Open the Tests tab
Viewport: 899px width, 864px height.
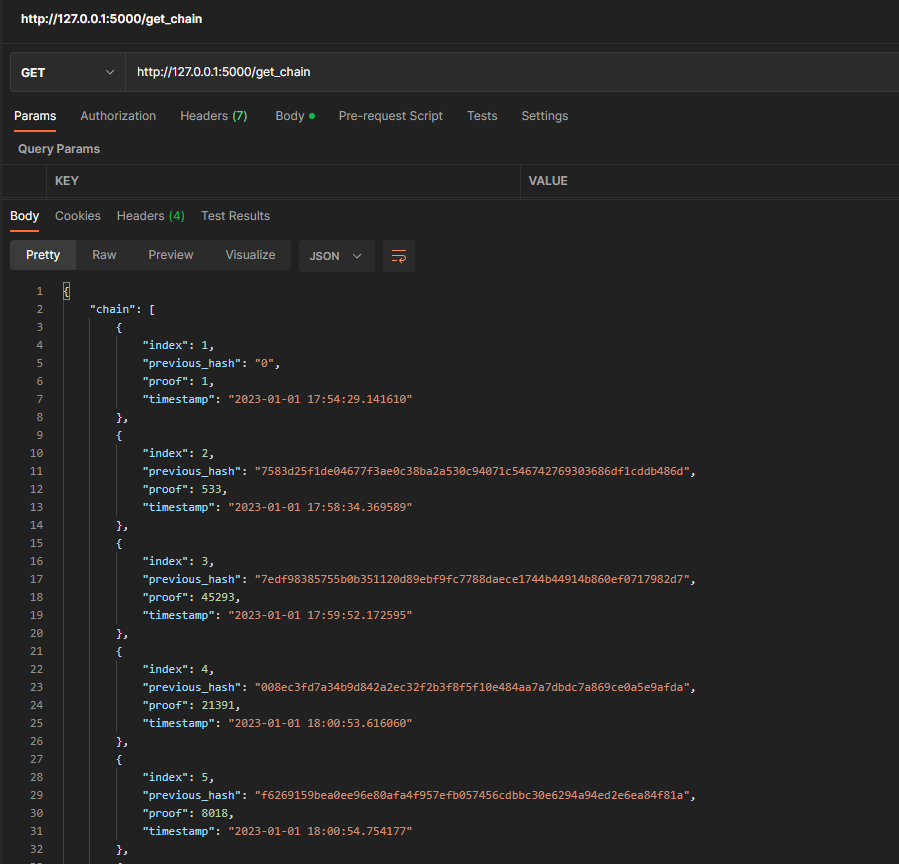click(x=482, y=116)
